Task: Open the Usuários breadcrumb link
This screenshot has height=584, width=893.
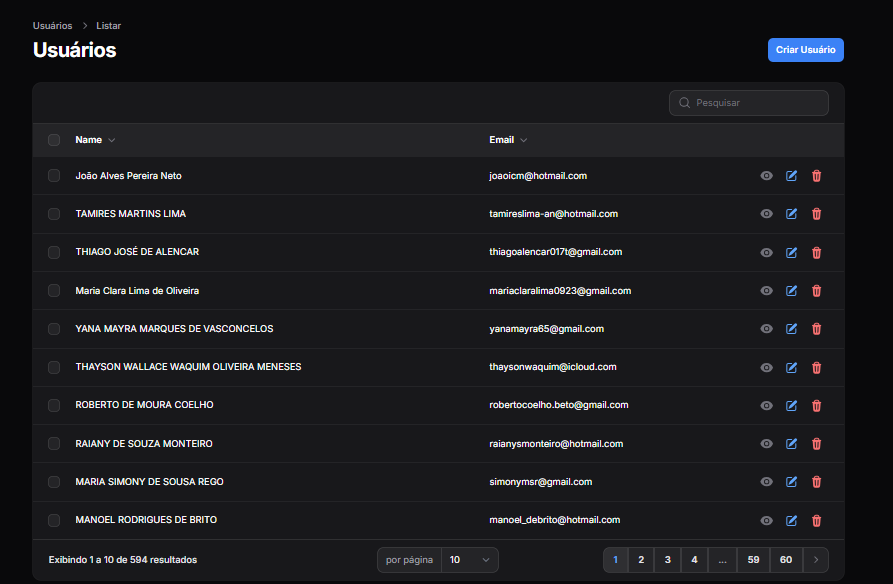Action: tap(52, 25)
